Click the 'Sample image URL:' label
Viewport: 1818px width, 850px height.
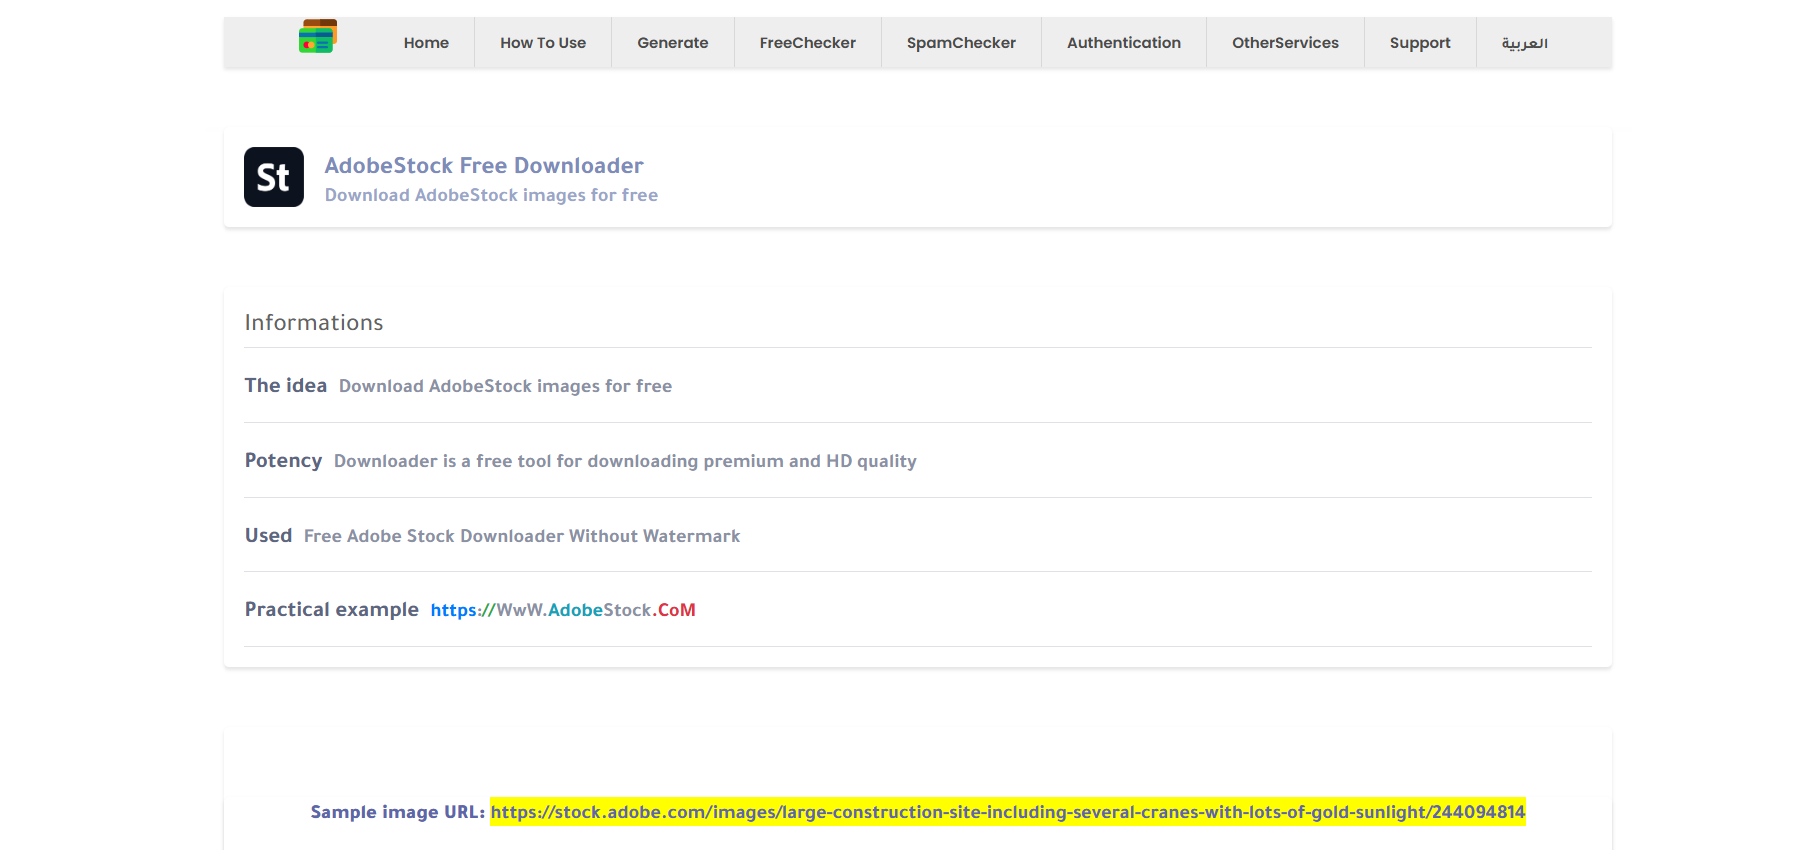(x=398, y=812)
